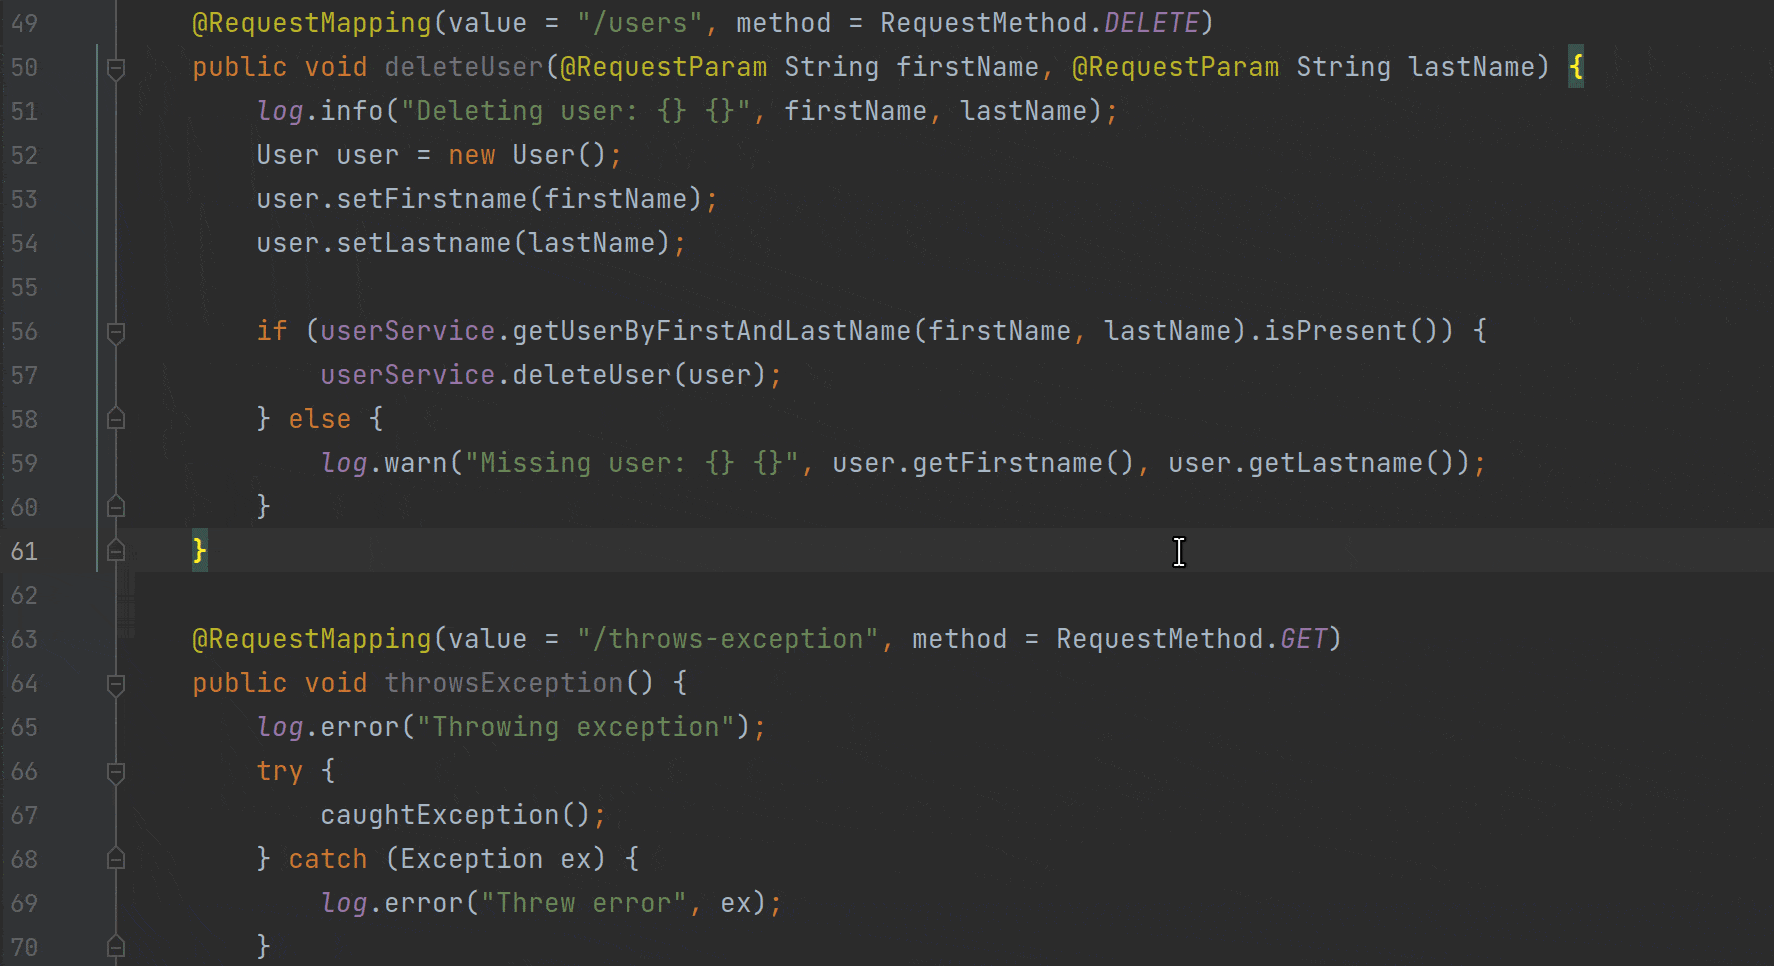Click the getUserByFirstAndLastName method call
1774x966 pixels.
pyautogui.click(x=711, y=331)
